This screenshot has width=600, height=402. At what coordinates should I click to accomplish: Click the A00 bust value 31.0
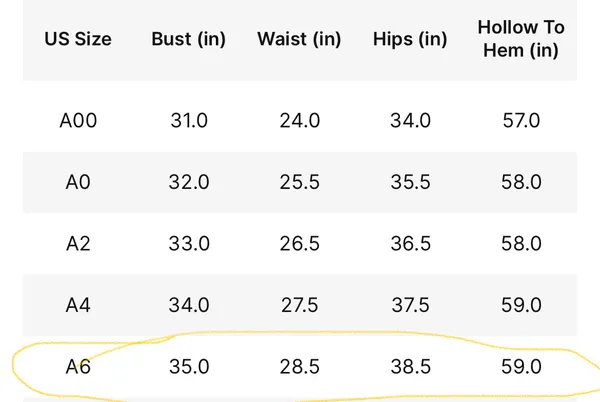click(x=189, y=120)
